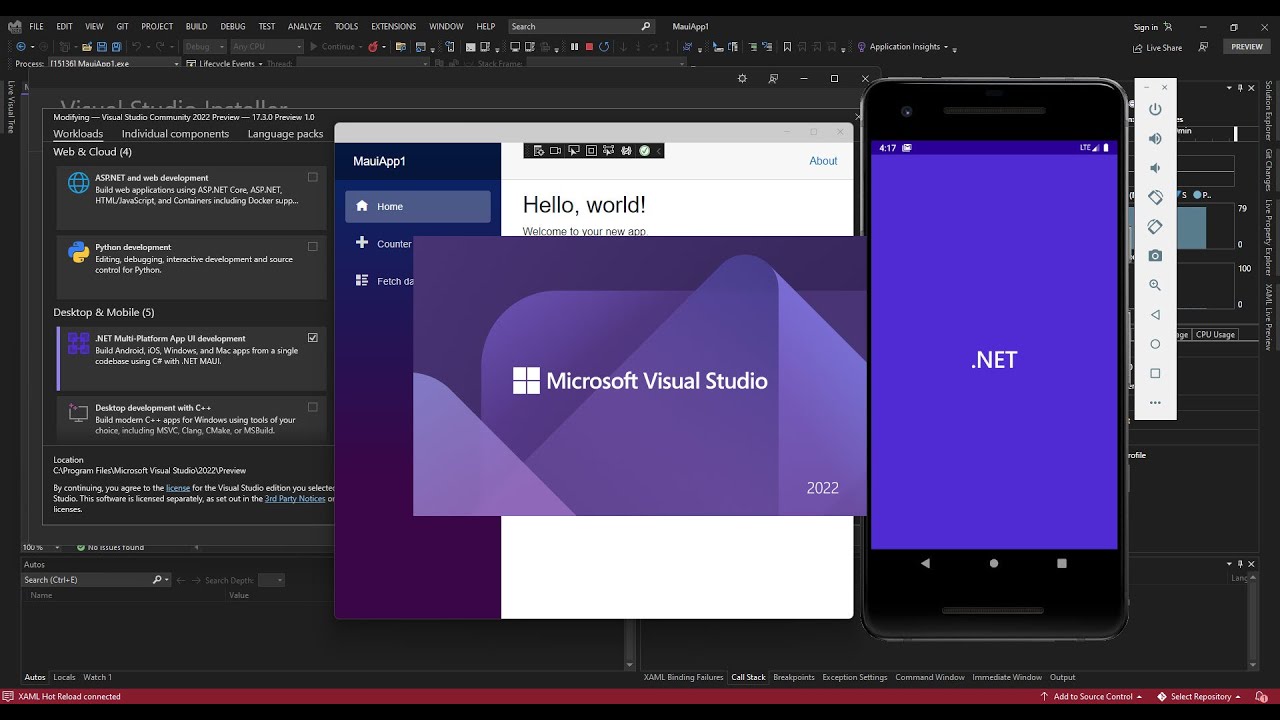Image resolution: width=1280 pixels, height=720 pixels.
Task: Select Home in the MauiApp1 sidebar
Action: coord(418,206)
